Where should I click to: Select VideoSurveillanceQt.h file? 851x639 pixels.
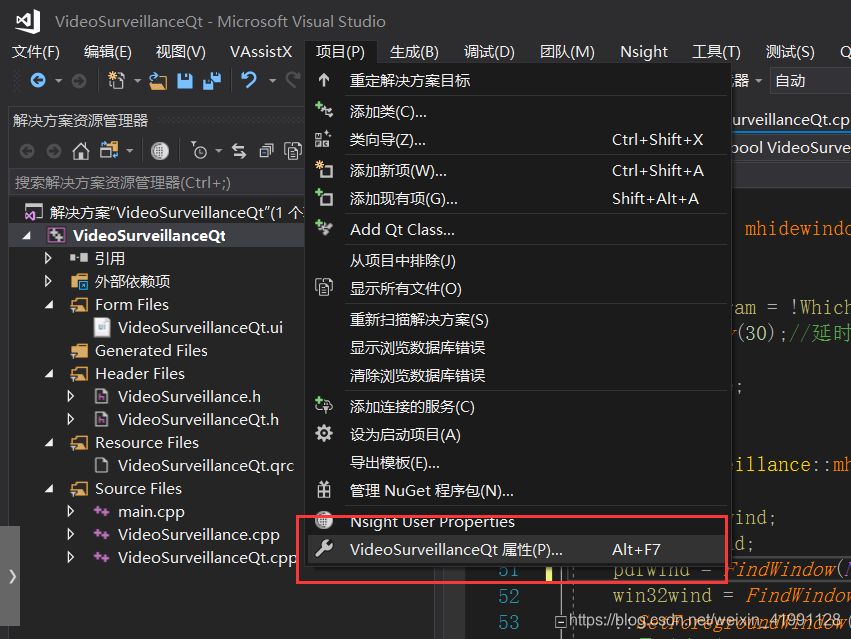pyautogui.click(x=198, y=420)
